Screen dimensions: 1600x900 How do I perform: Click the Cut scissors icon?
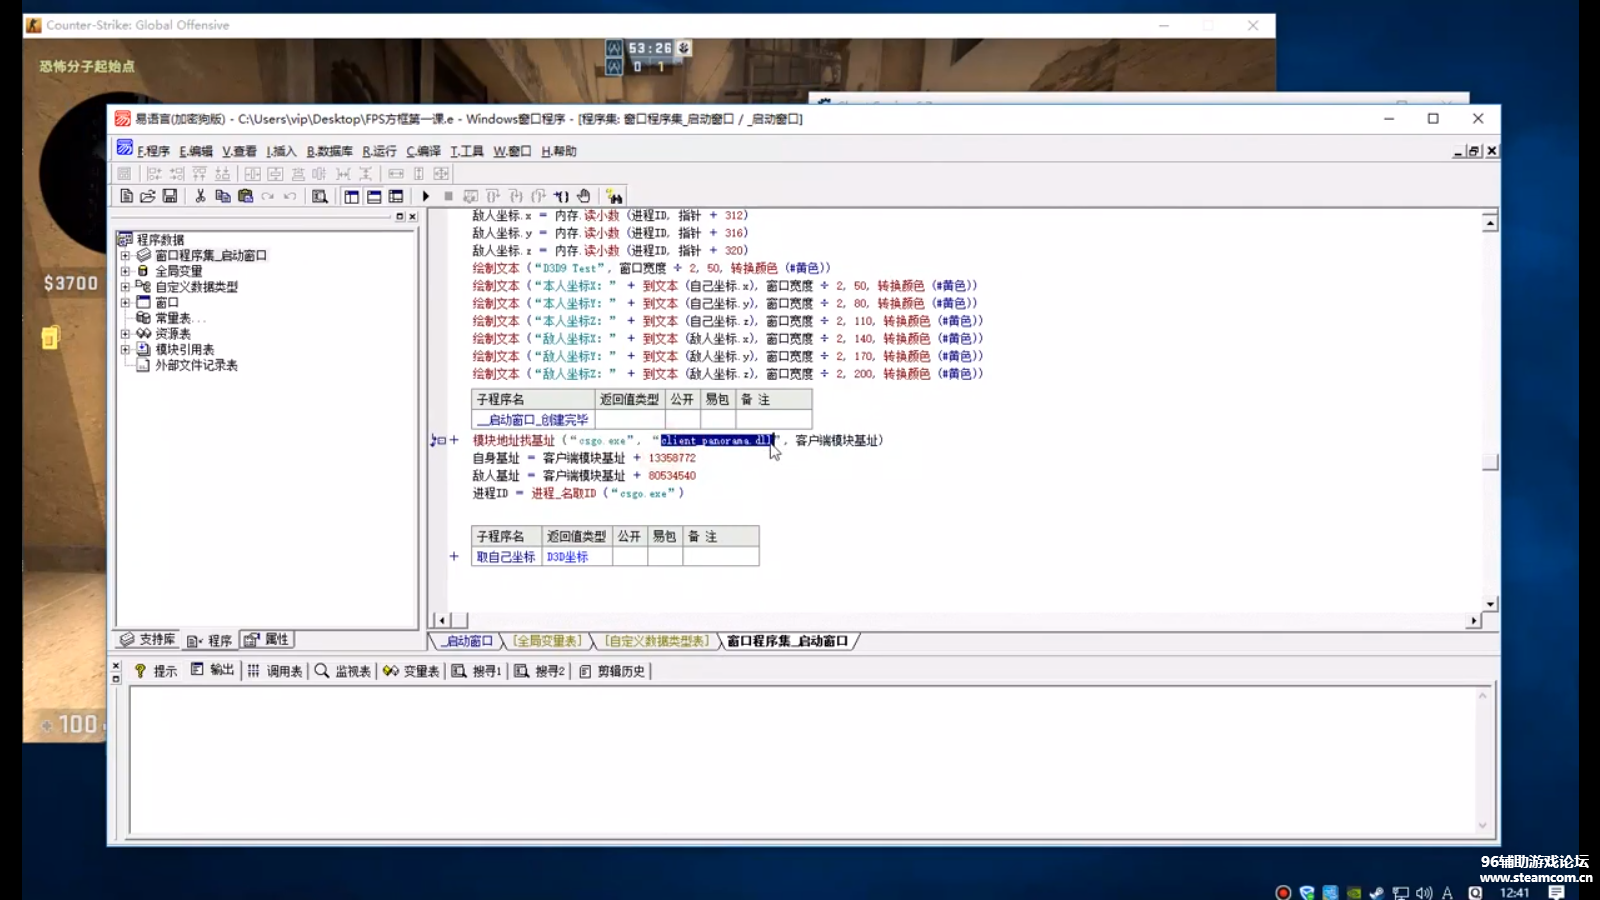click(200, 196)
